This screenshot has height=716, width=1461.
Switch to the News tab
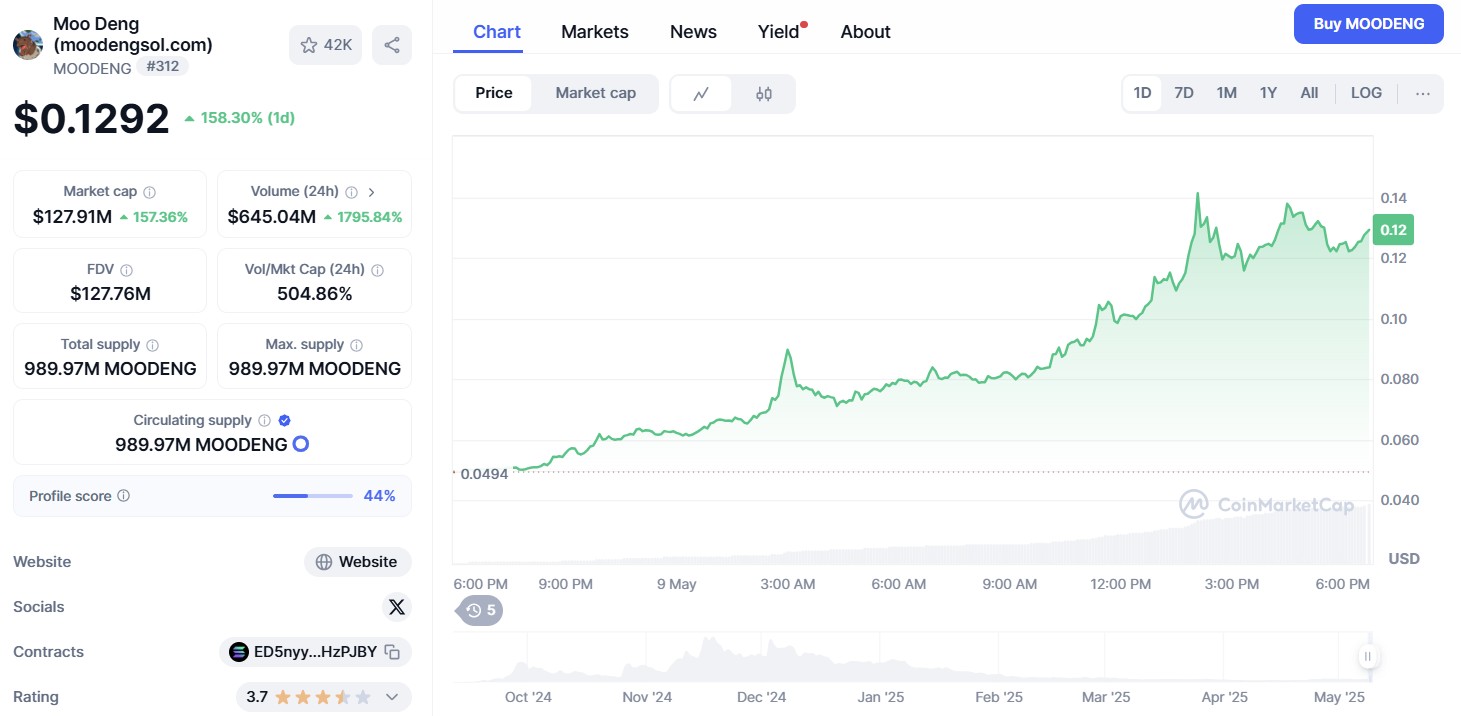693,32
